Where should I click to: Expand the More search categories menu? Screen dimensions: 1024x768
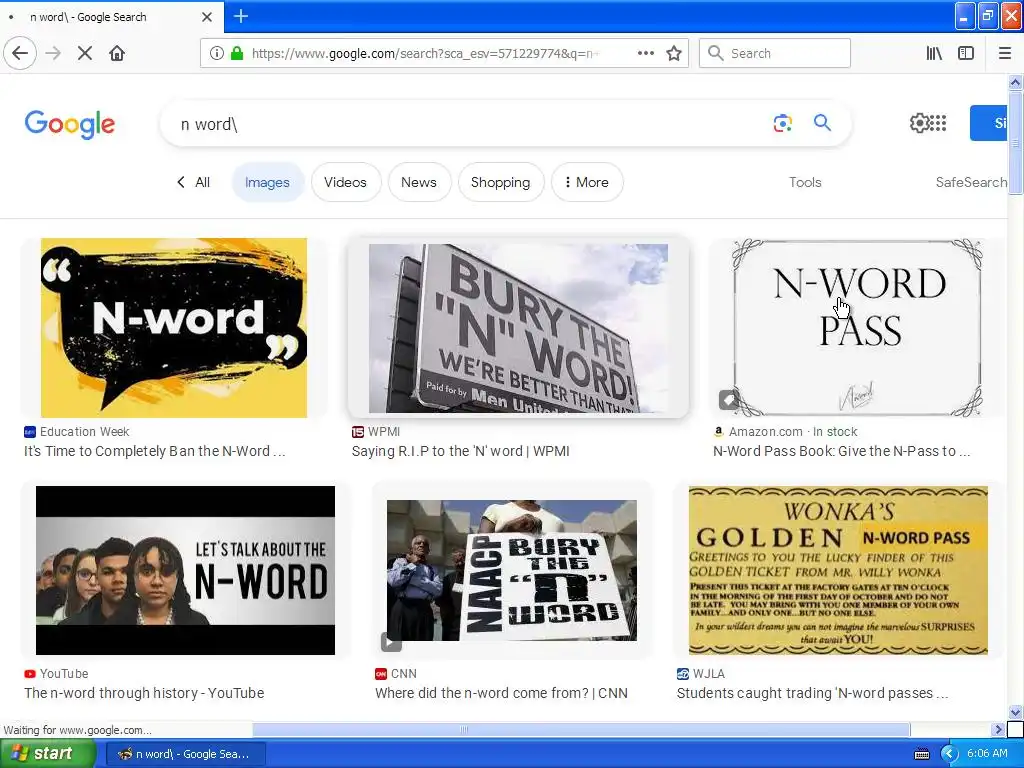[586, 182]
